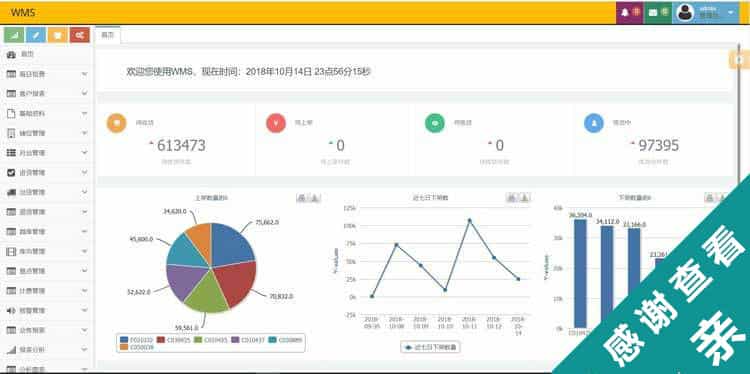Click the green chart quick-access button
The image size is (750, 374).
point(14,35)
